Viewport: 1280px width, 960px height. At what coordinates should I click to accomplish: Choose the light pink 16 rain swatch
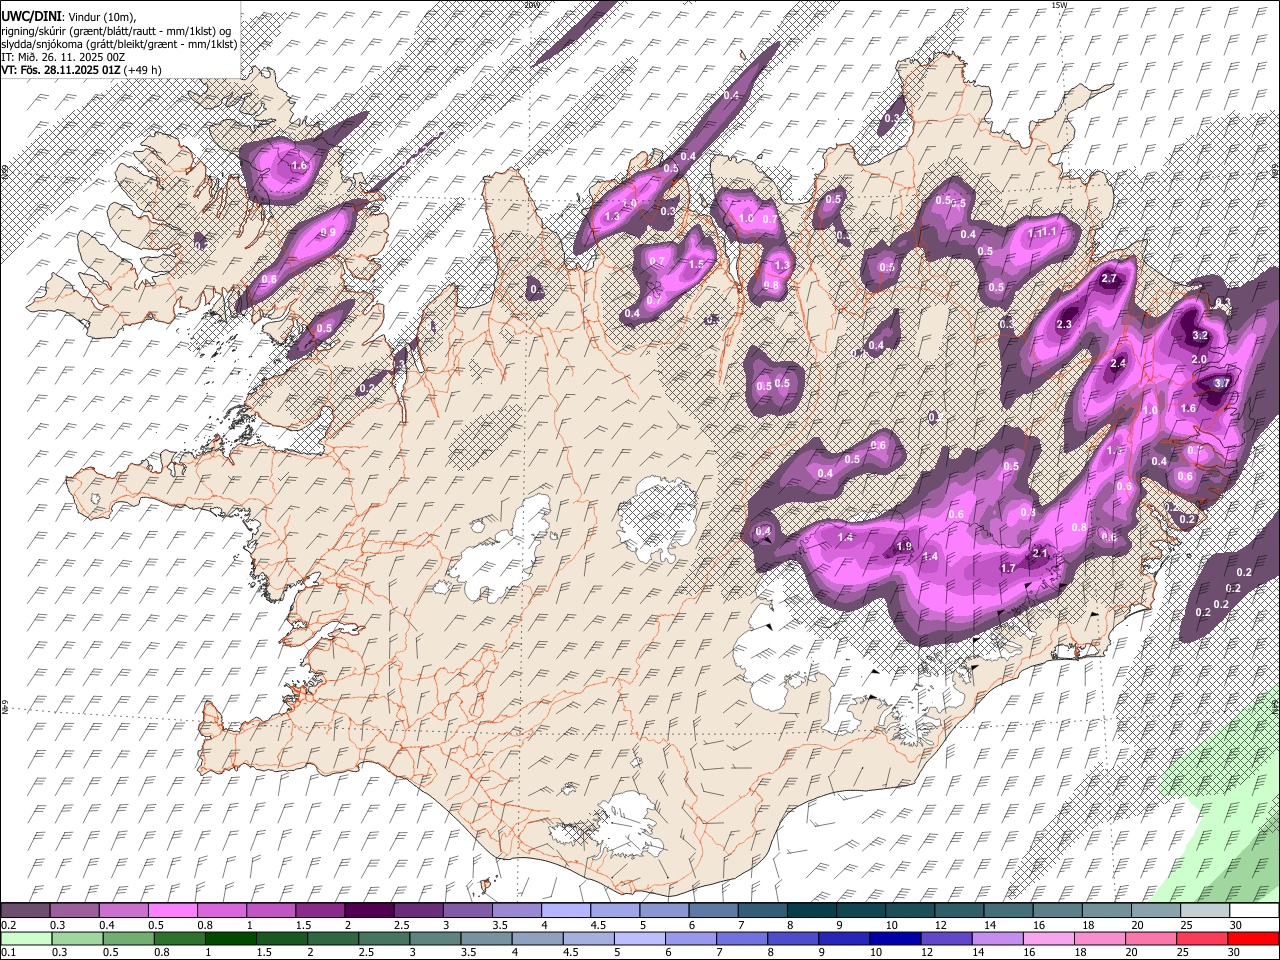tap(1049, 938)
